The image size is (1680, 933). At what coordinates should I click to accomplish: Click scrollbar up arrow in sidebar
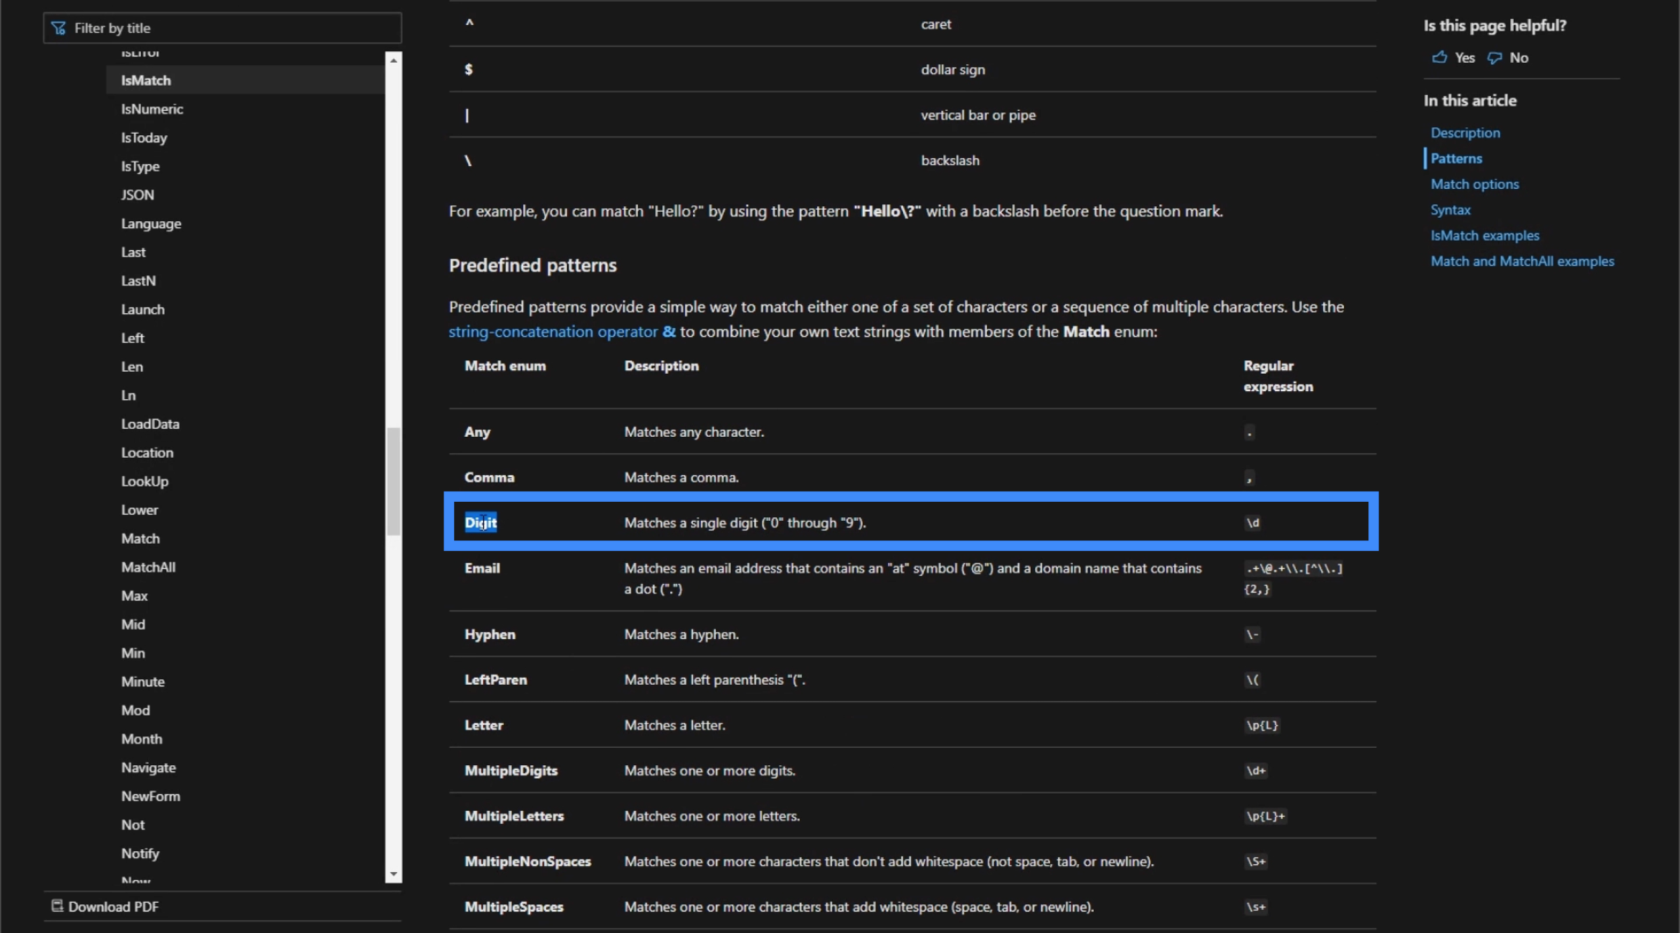pos(394,60)
